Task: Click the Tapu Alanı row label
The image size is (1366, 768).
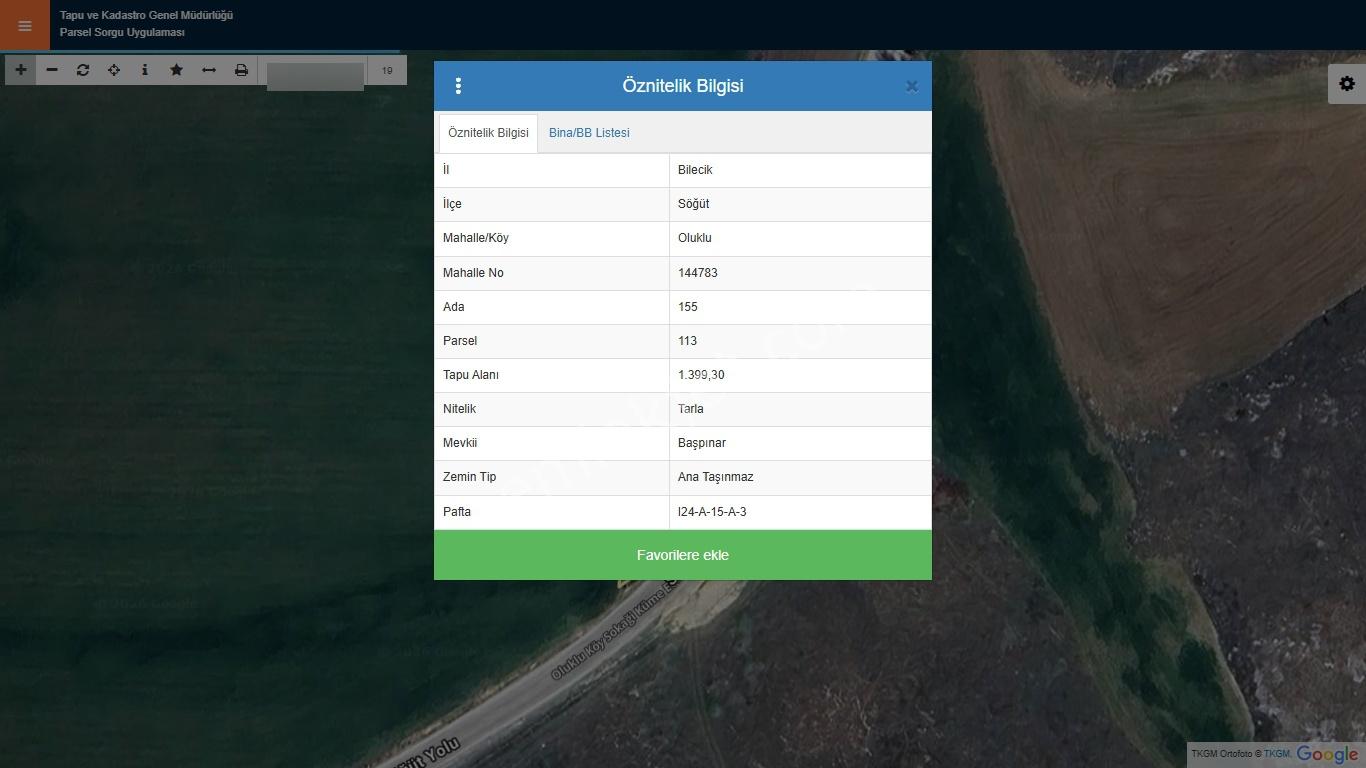Action: [471, 375]
